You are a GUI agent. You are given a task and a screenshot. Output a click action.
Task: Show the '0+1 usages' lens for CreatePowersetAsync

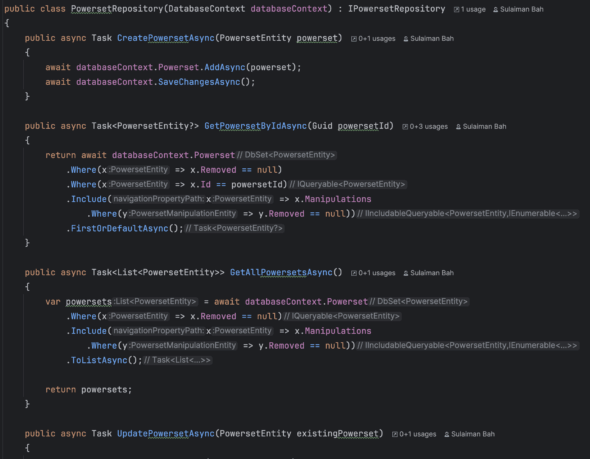click(373, 39)
